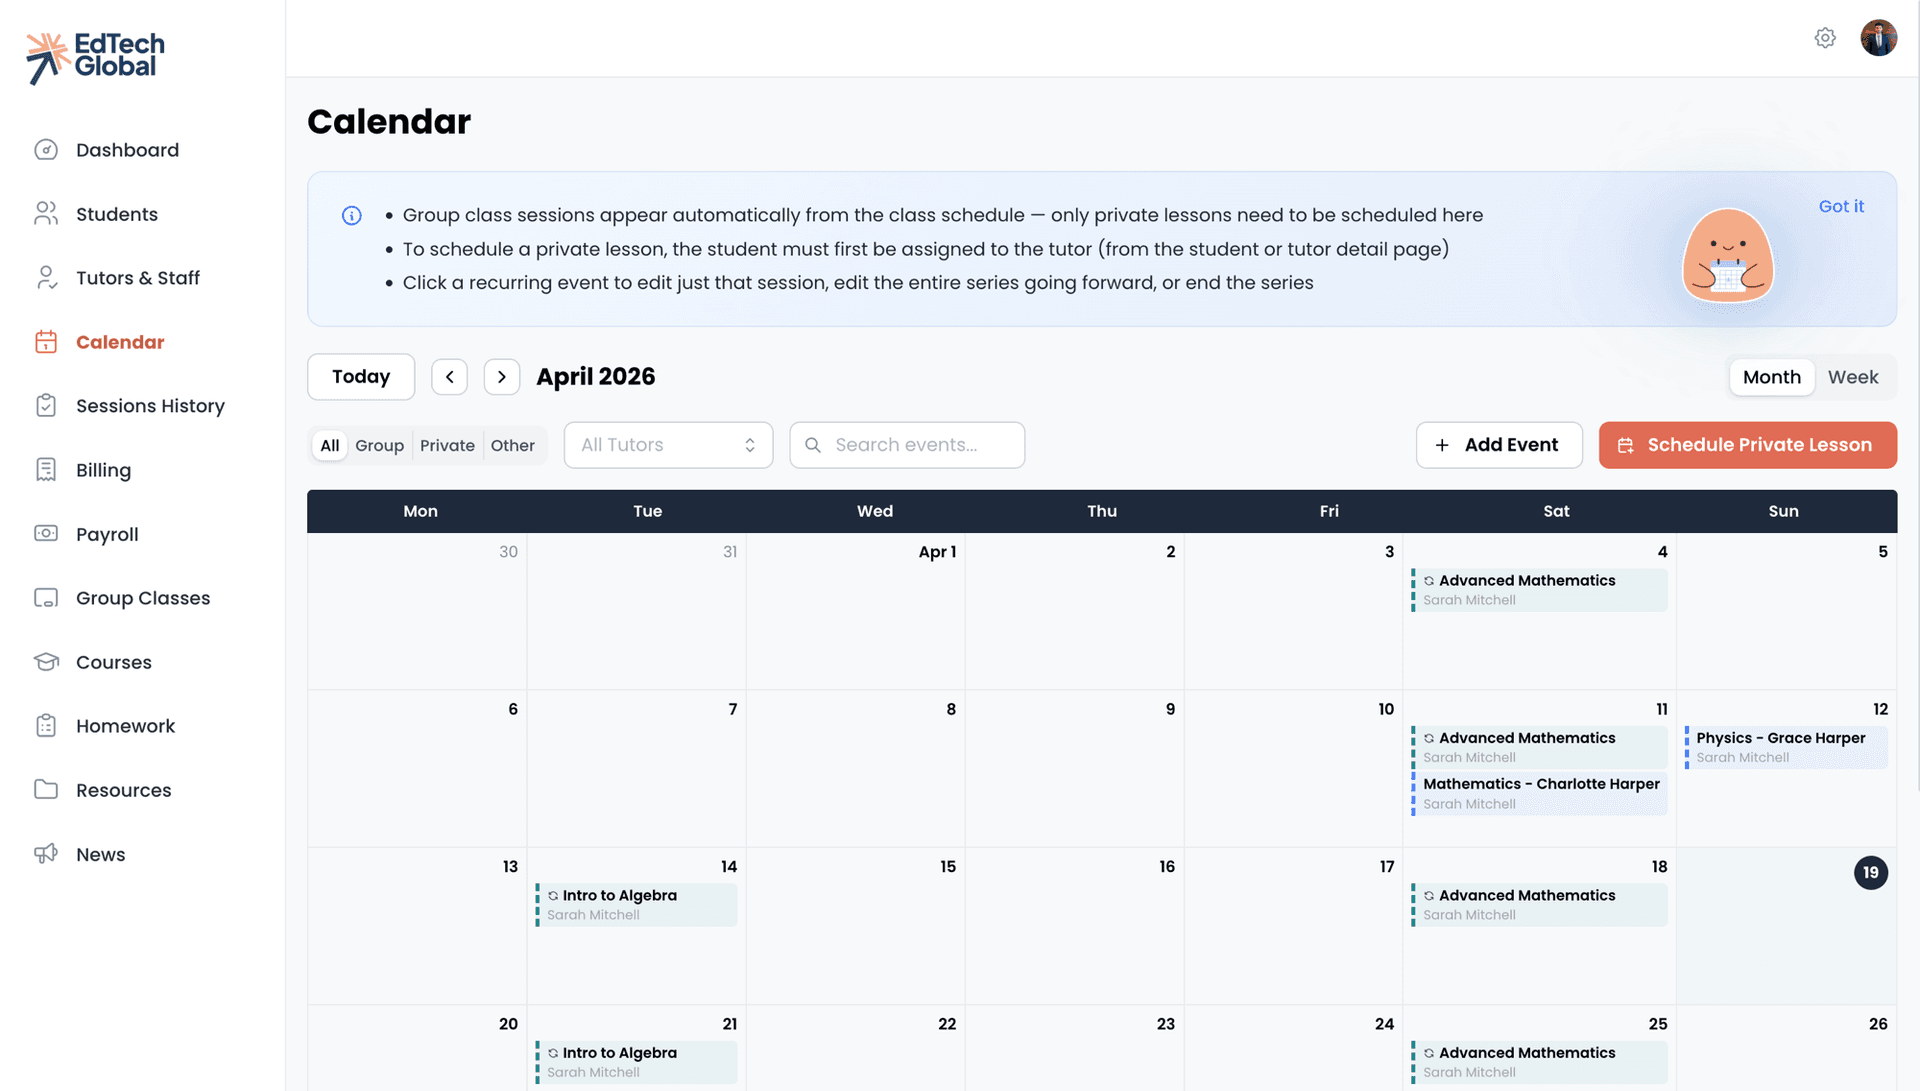Go to next month with right chevron
1920x1091 pixels.
click(x=502, y=377)
